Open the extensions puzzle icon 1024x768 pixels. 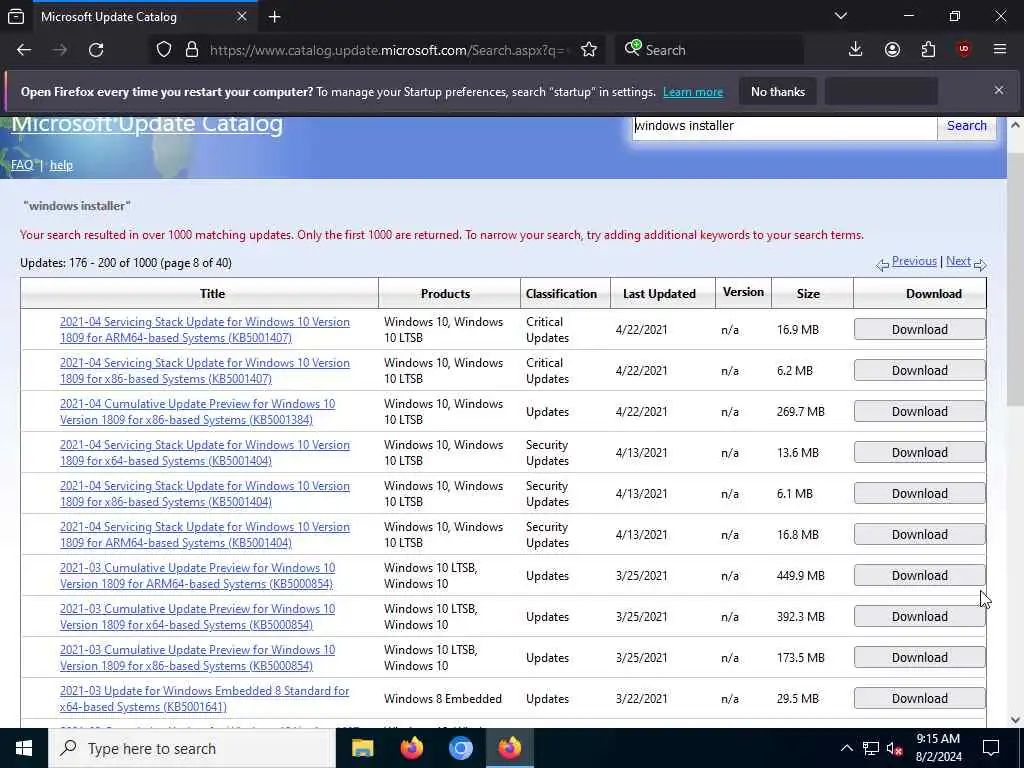(928, 50)
